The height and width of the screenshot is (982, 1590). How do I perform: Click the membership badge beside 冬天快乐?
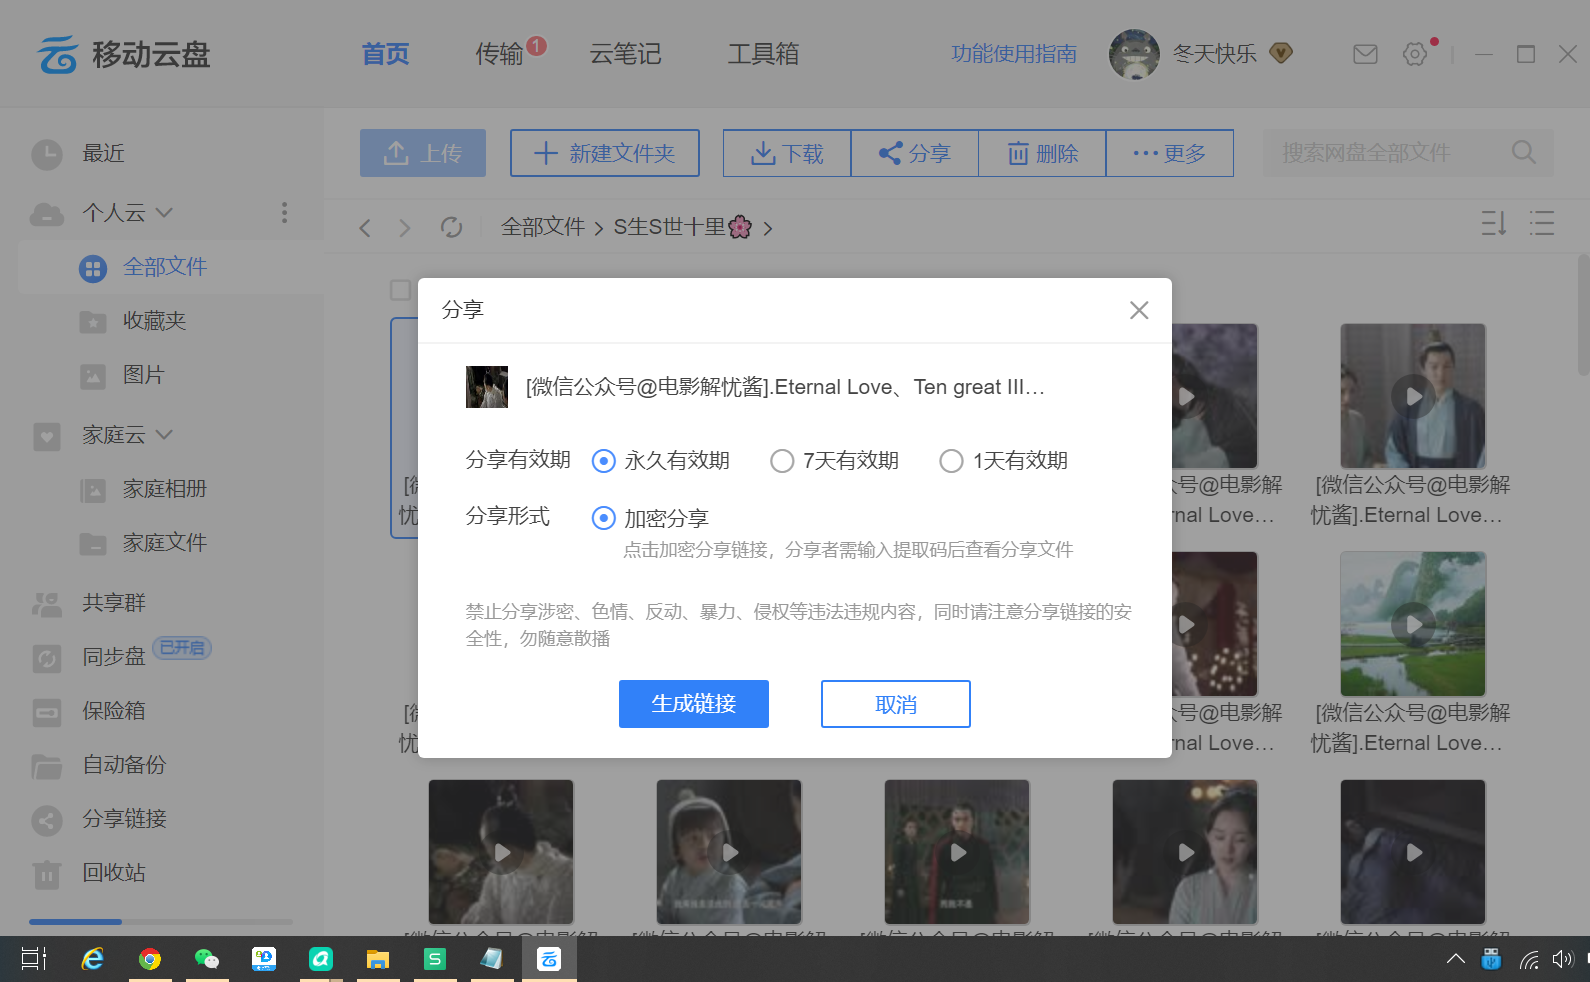[1281, 53]
